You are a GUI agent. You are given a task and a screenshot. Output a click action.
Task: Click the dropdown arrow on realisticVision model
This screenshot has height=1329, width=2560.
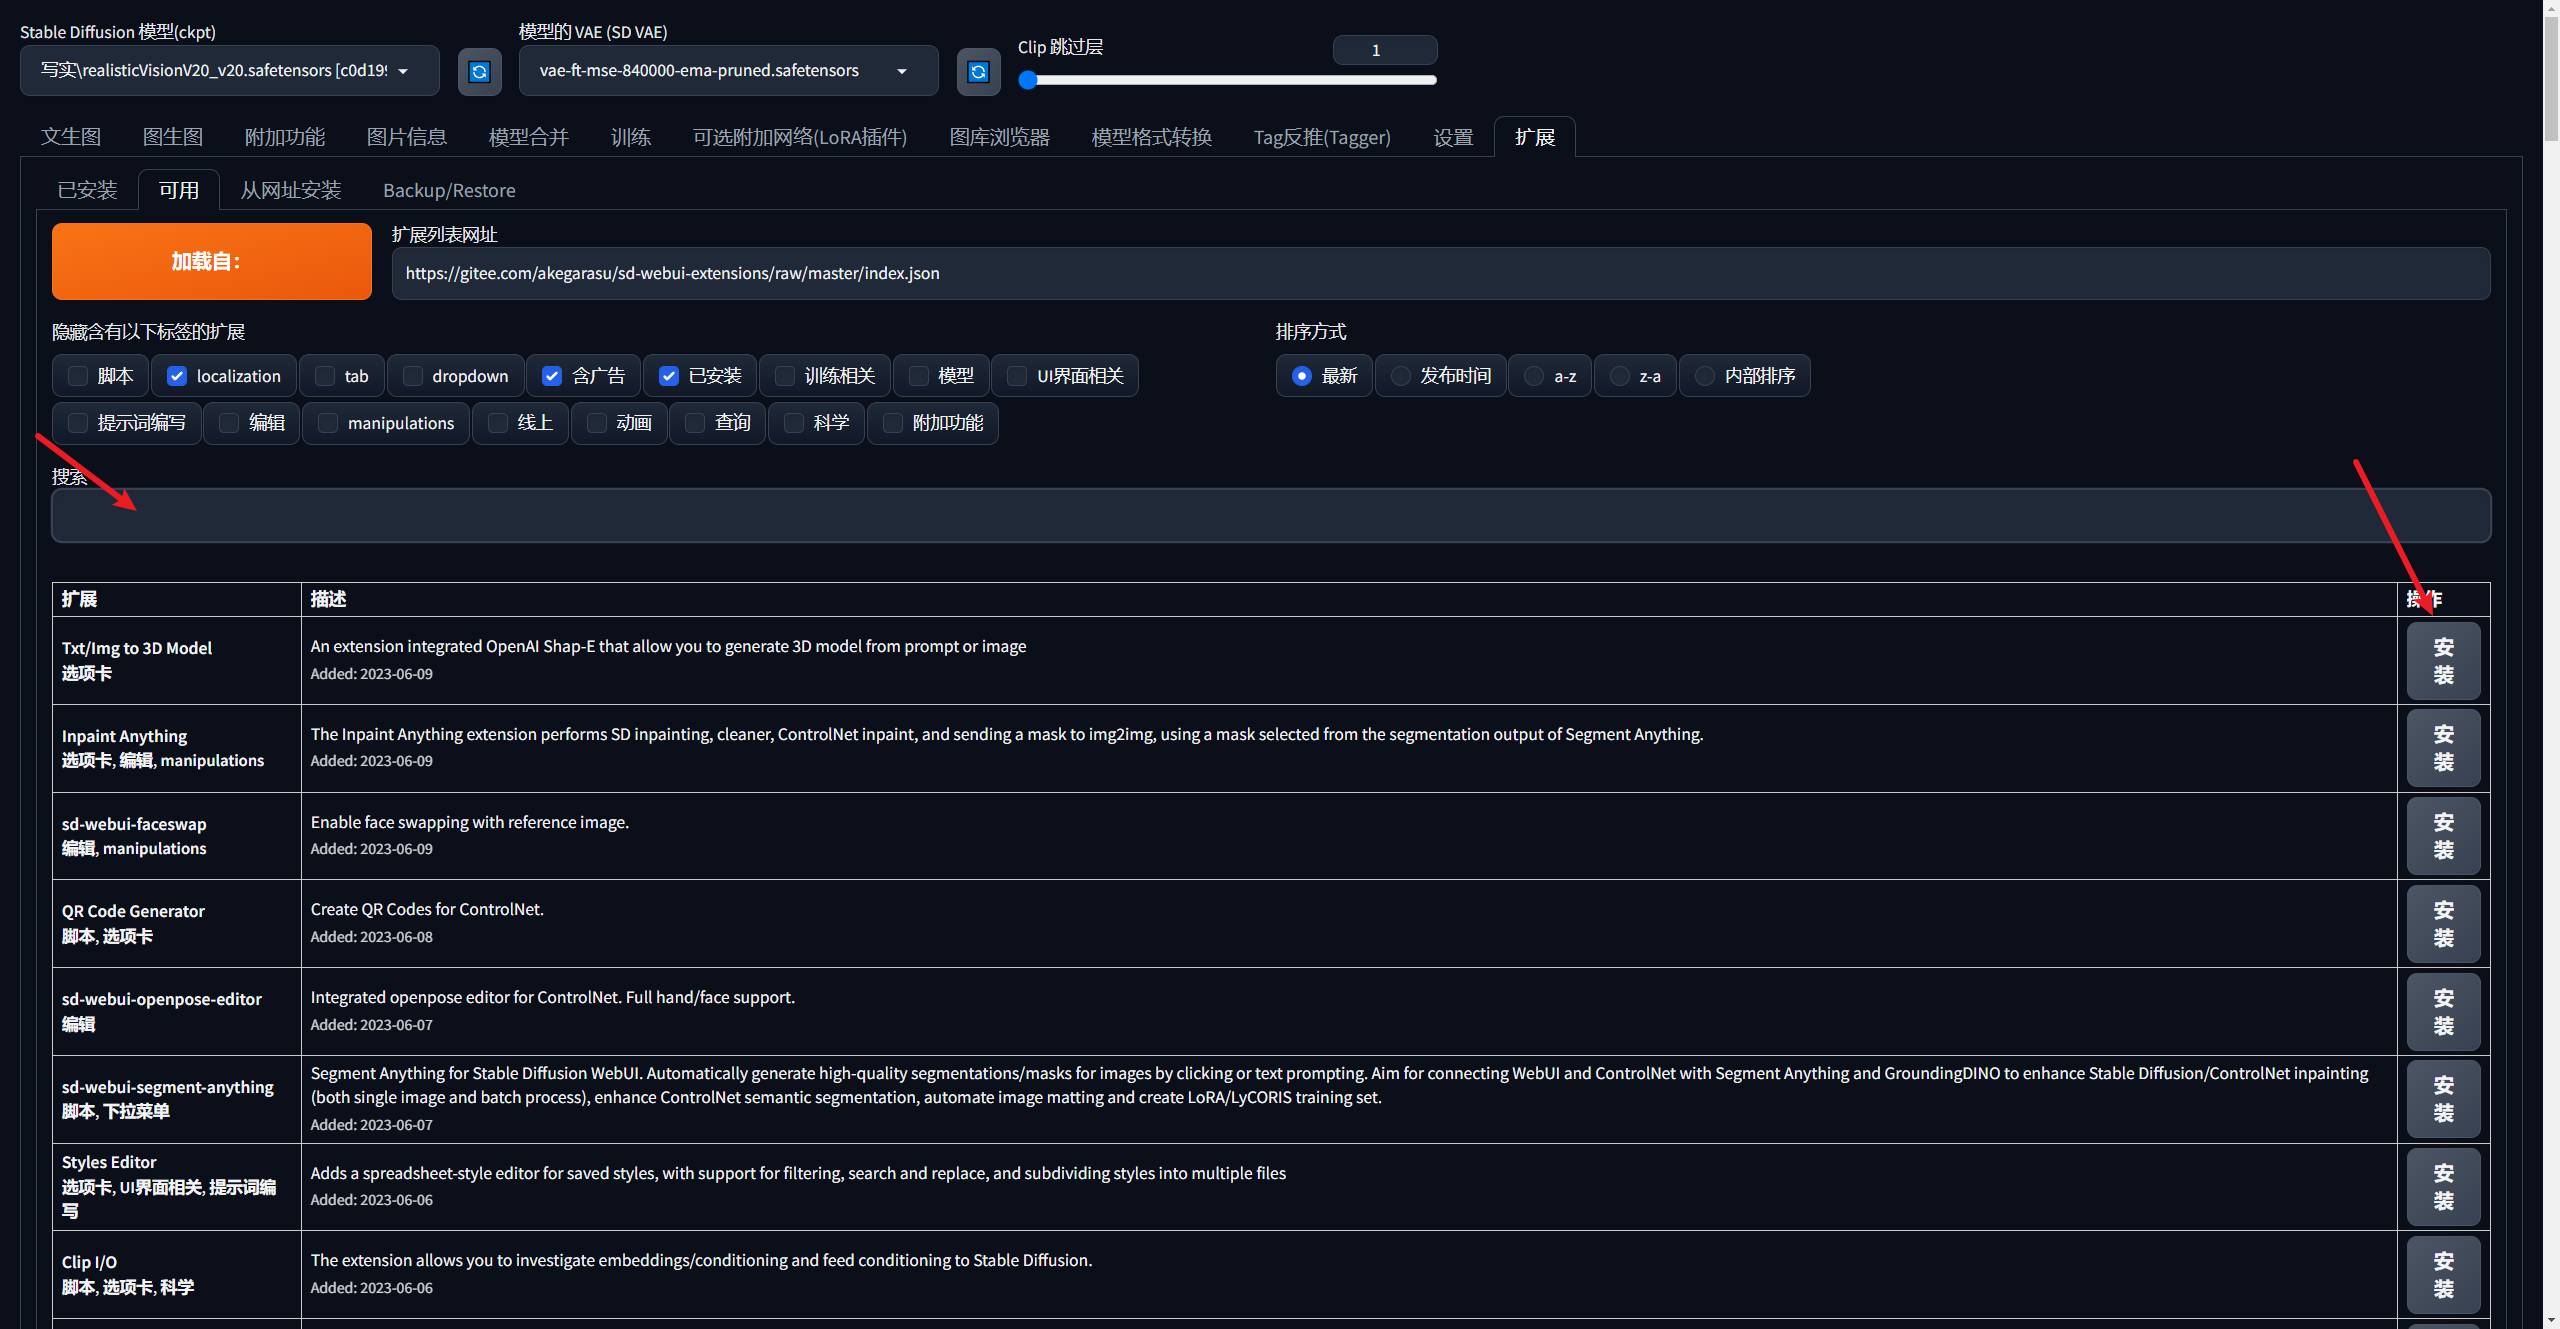tap(403, 71)
